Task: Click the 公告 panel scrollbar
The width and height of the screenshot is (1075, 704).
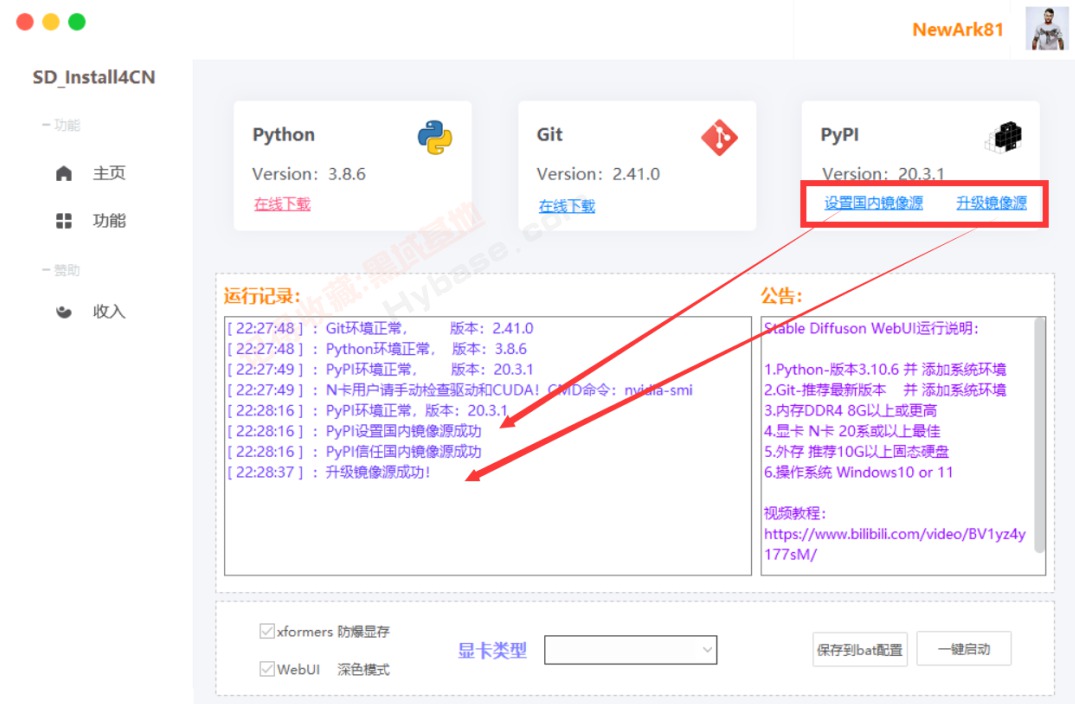Action: (1039, 435)
